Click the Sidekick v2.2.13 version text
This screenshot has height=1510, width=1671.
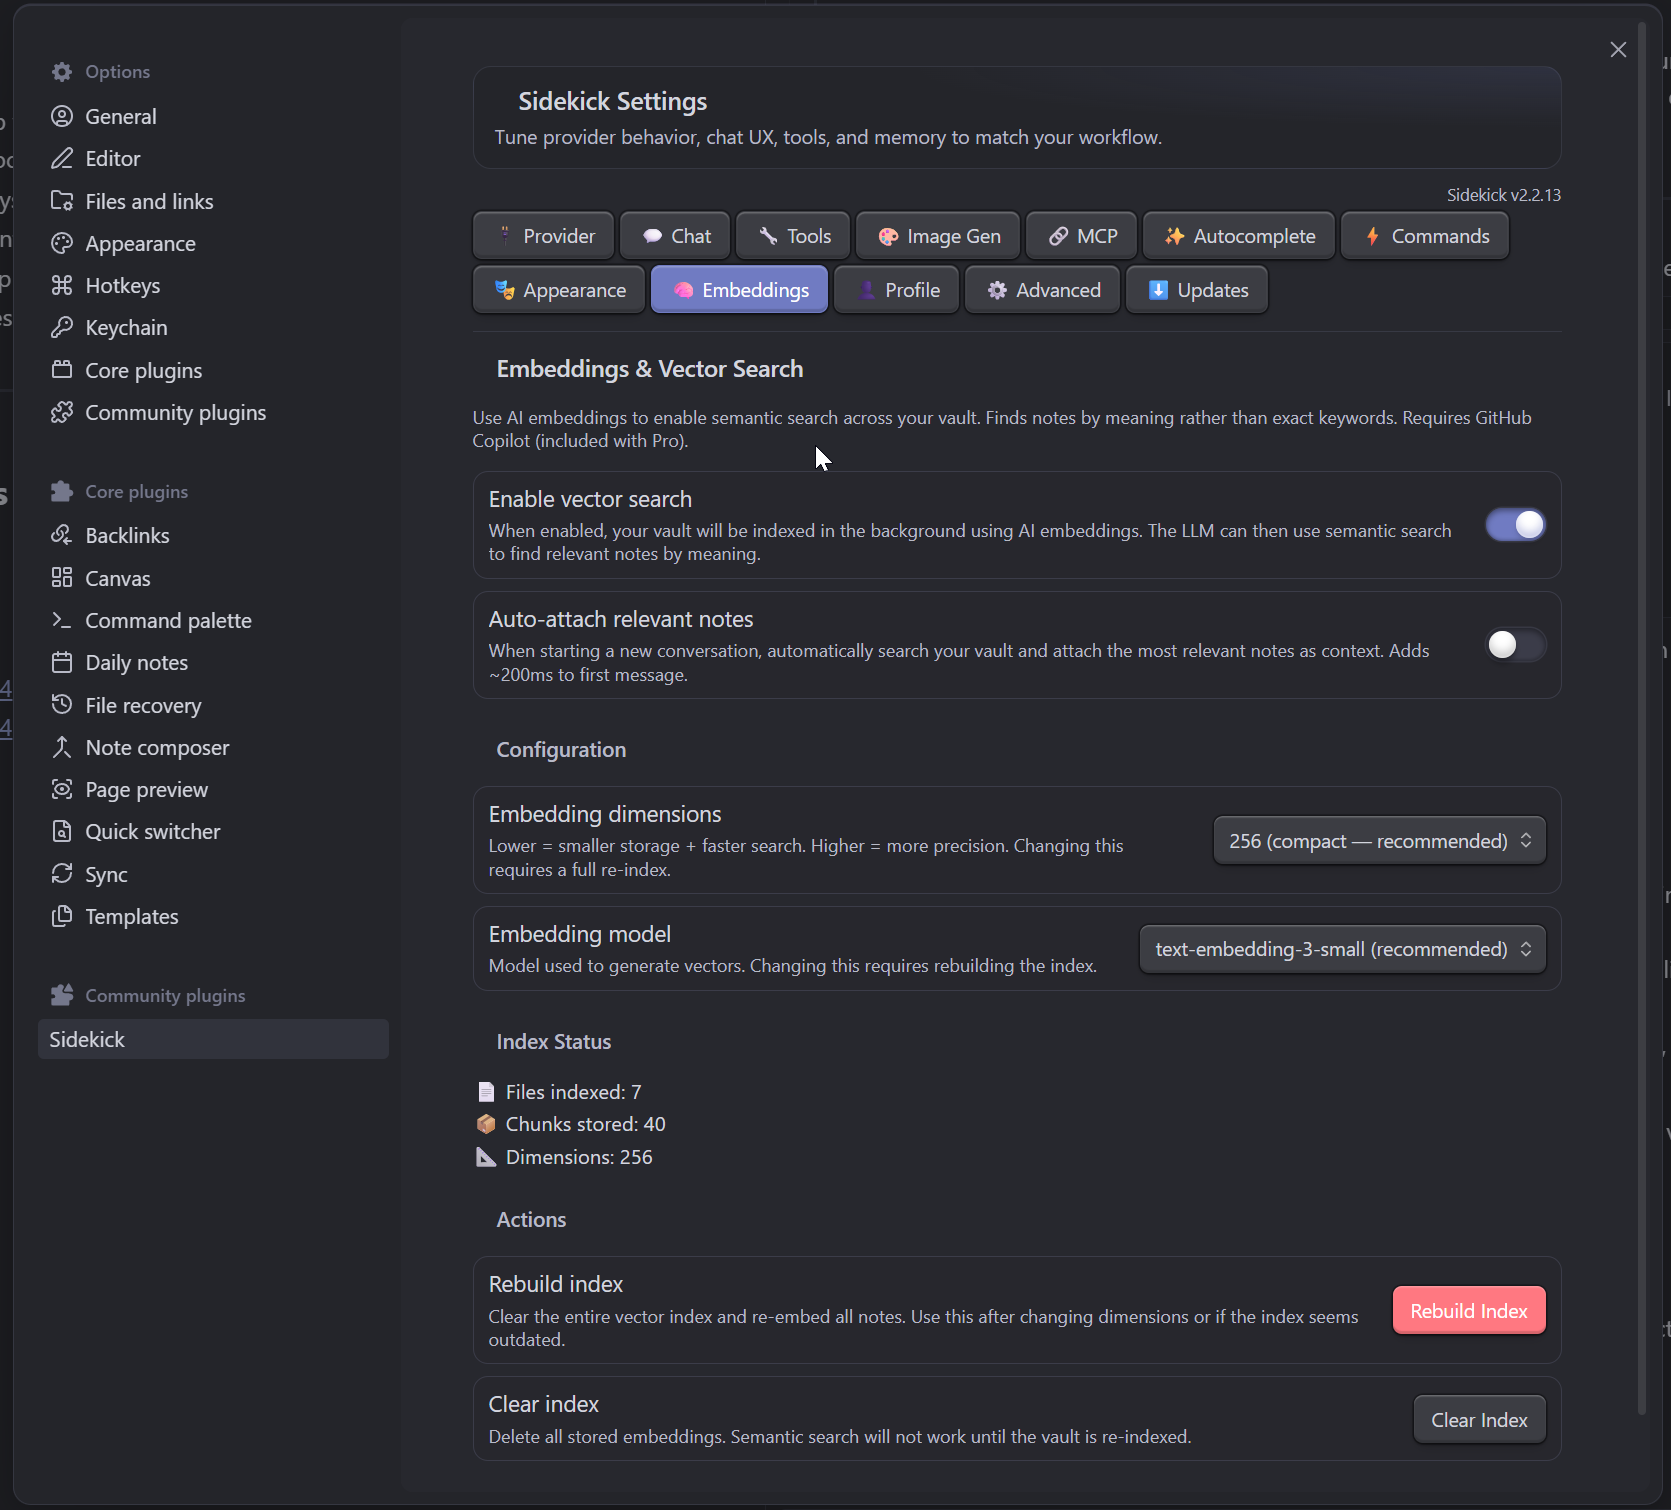(1503, 195)
